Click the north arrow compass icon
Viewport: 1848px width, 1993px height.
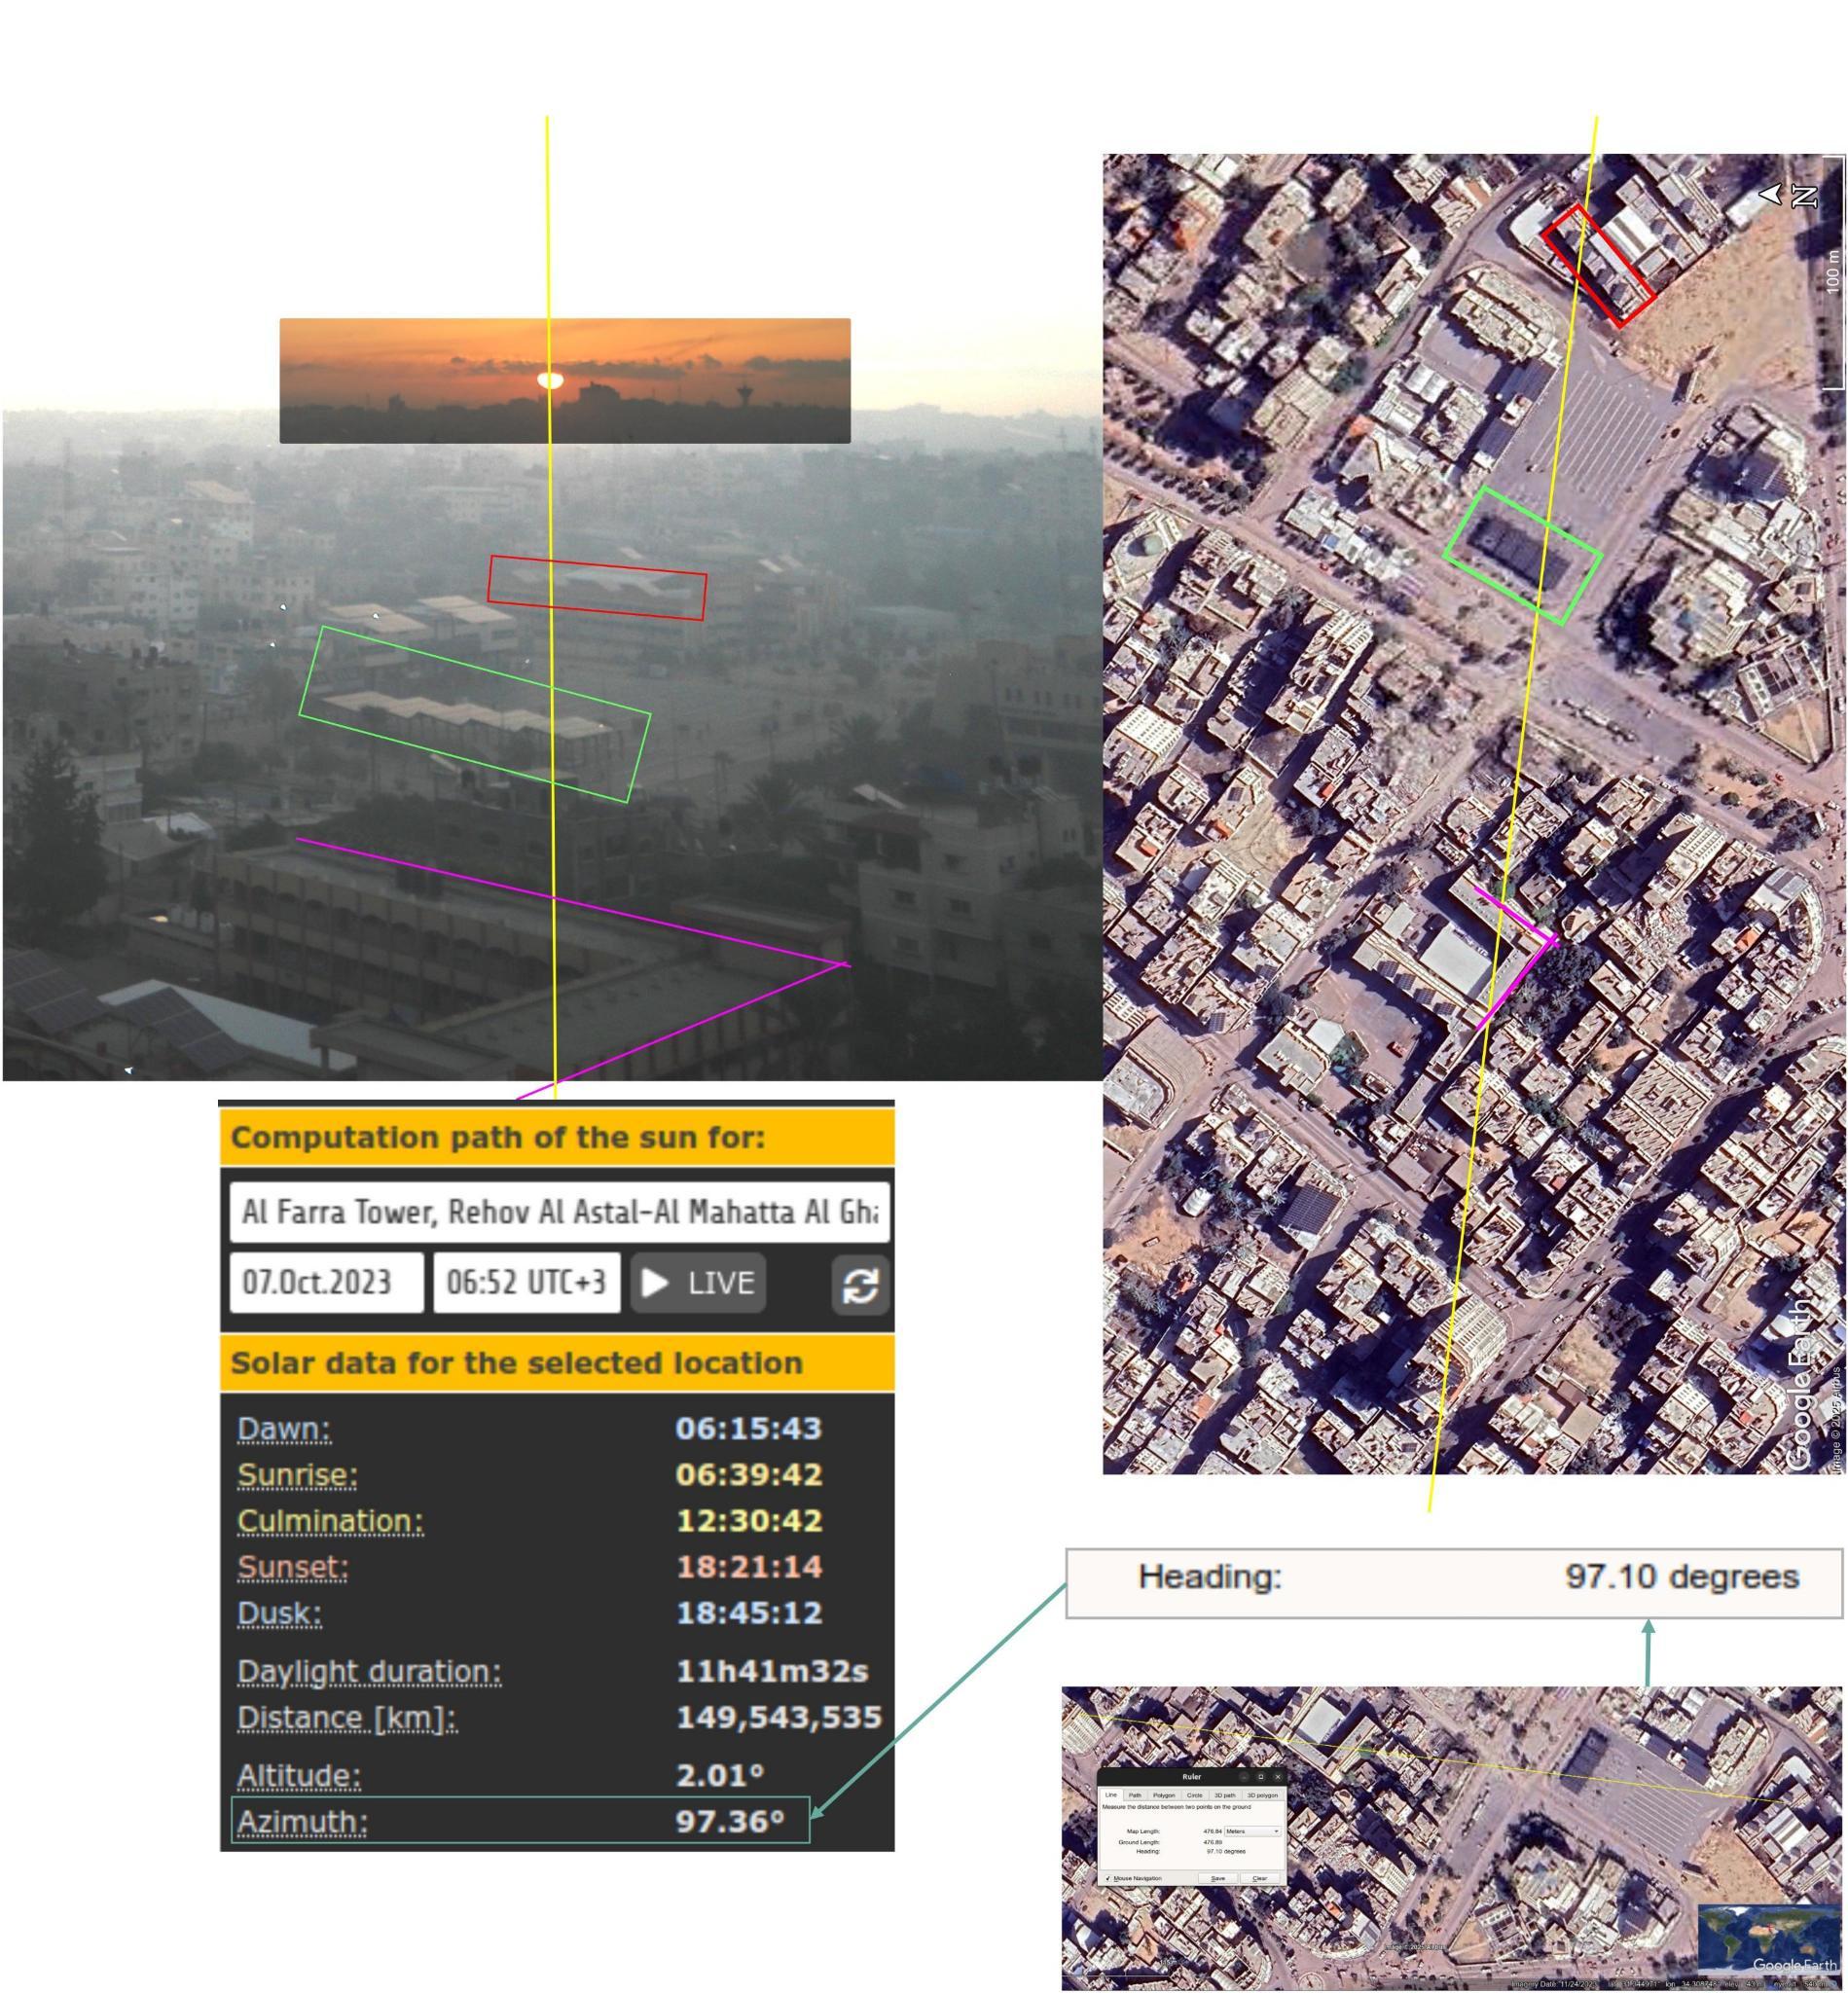pyautogui.click(x=1771, y=193)
